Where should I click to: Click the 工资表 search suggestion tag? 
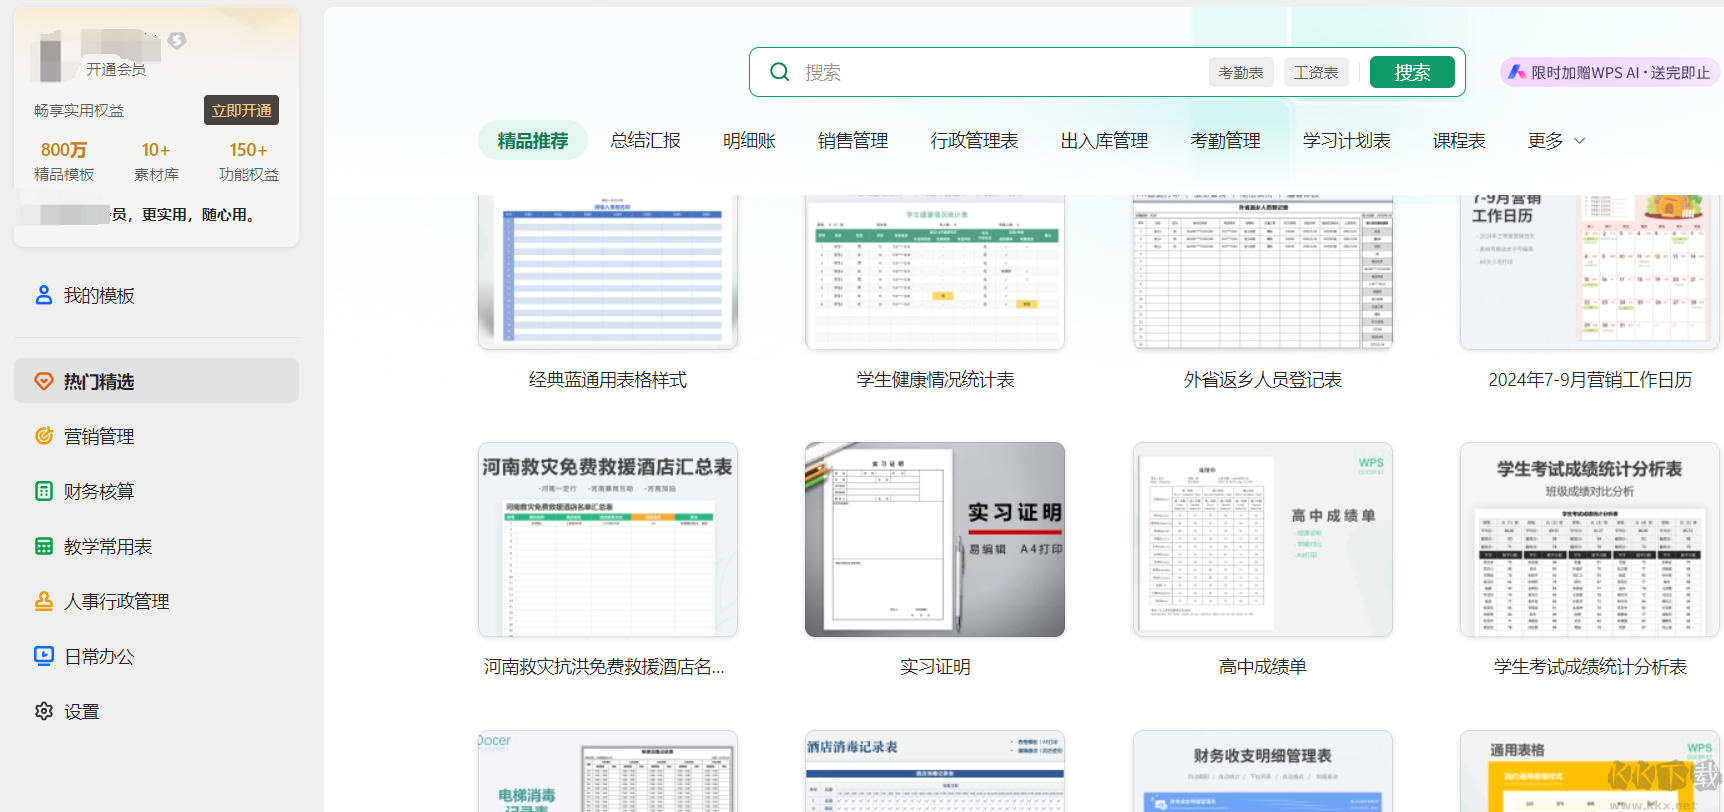1316,72
